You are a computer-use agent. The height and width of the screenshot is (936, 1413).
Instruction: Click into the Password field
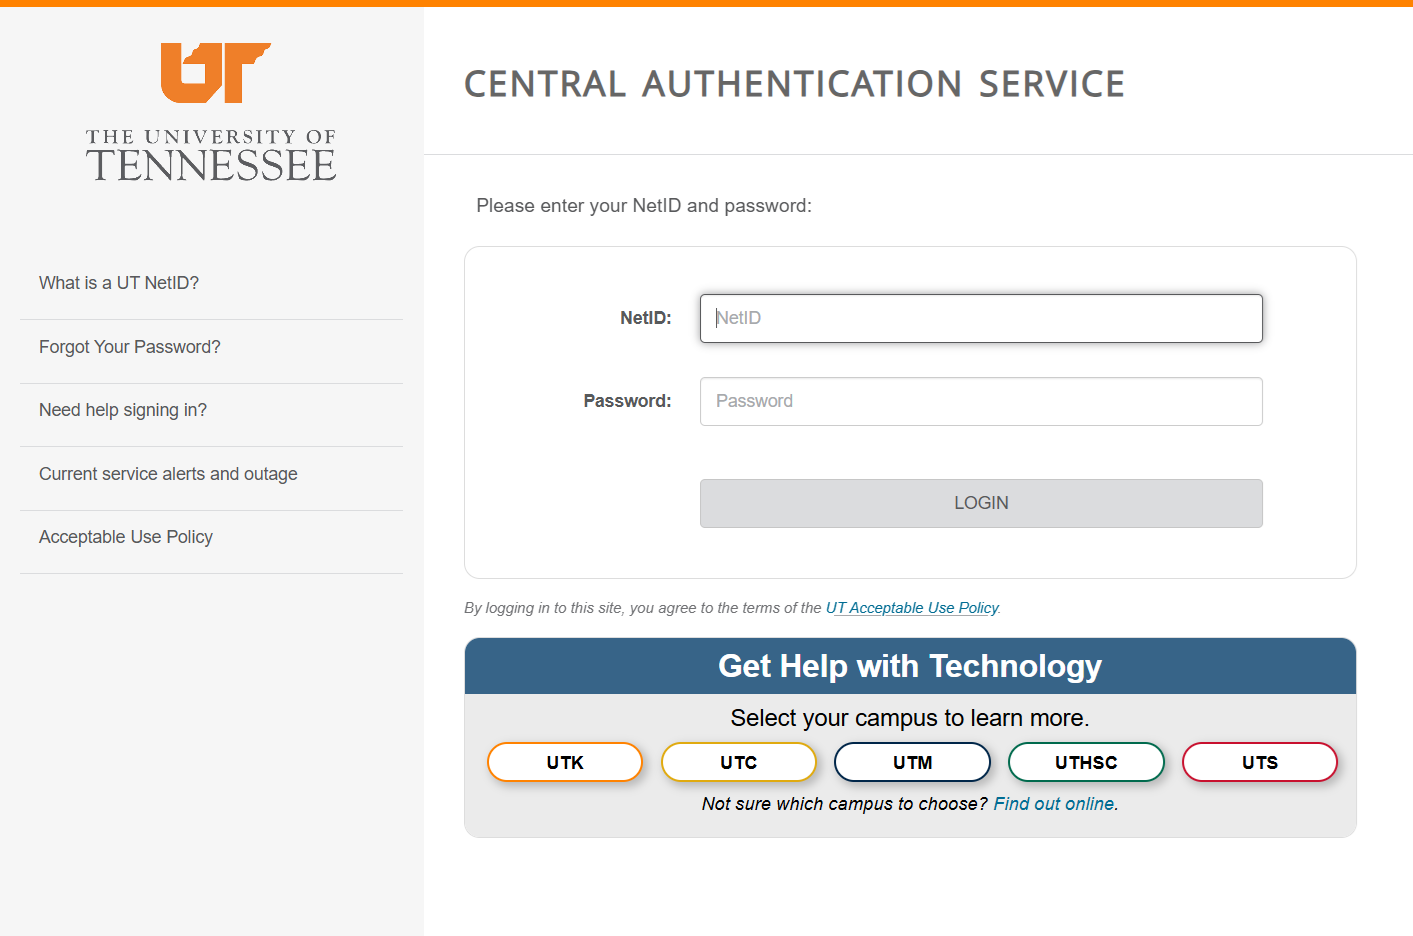pyautogui.click(x=981, y=401)
